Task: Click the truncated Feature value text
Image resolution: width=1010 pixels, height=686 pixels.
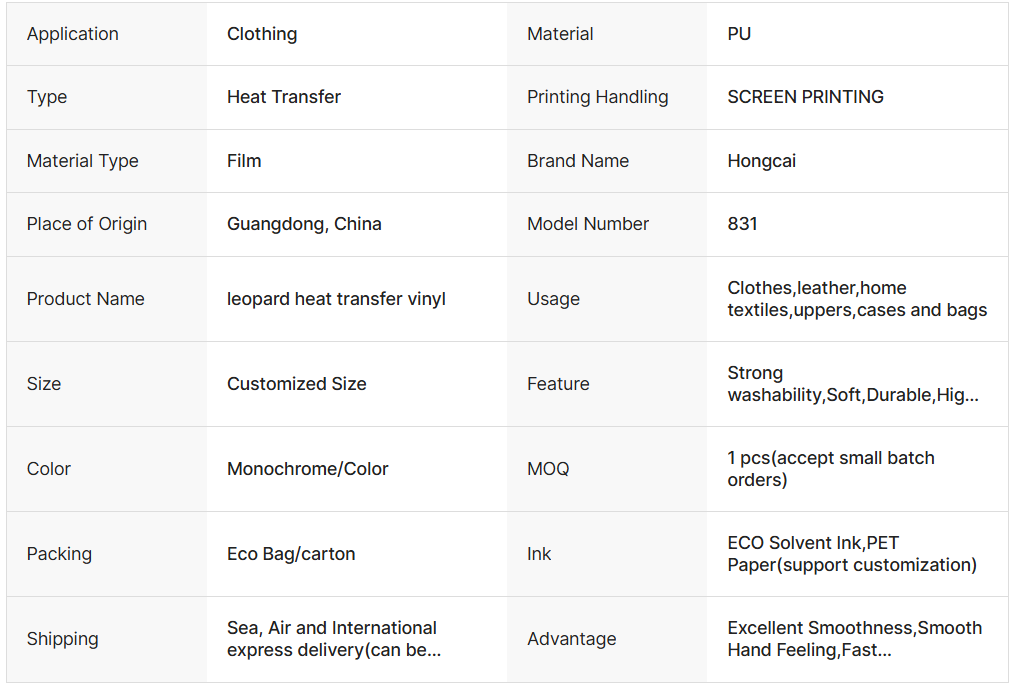Action: pos(853,384)
